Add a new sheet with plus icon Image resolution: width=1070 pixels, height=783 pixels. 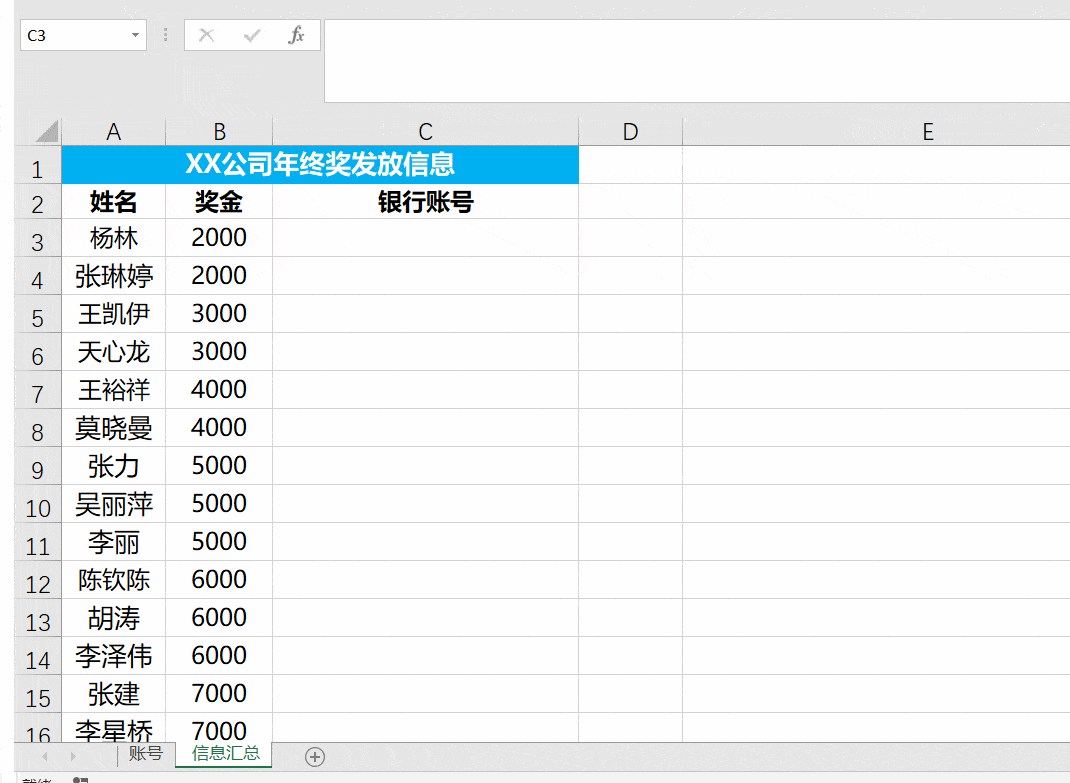[315, 756]
